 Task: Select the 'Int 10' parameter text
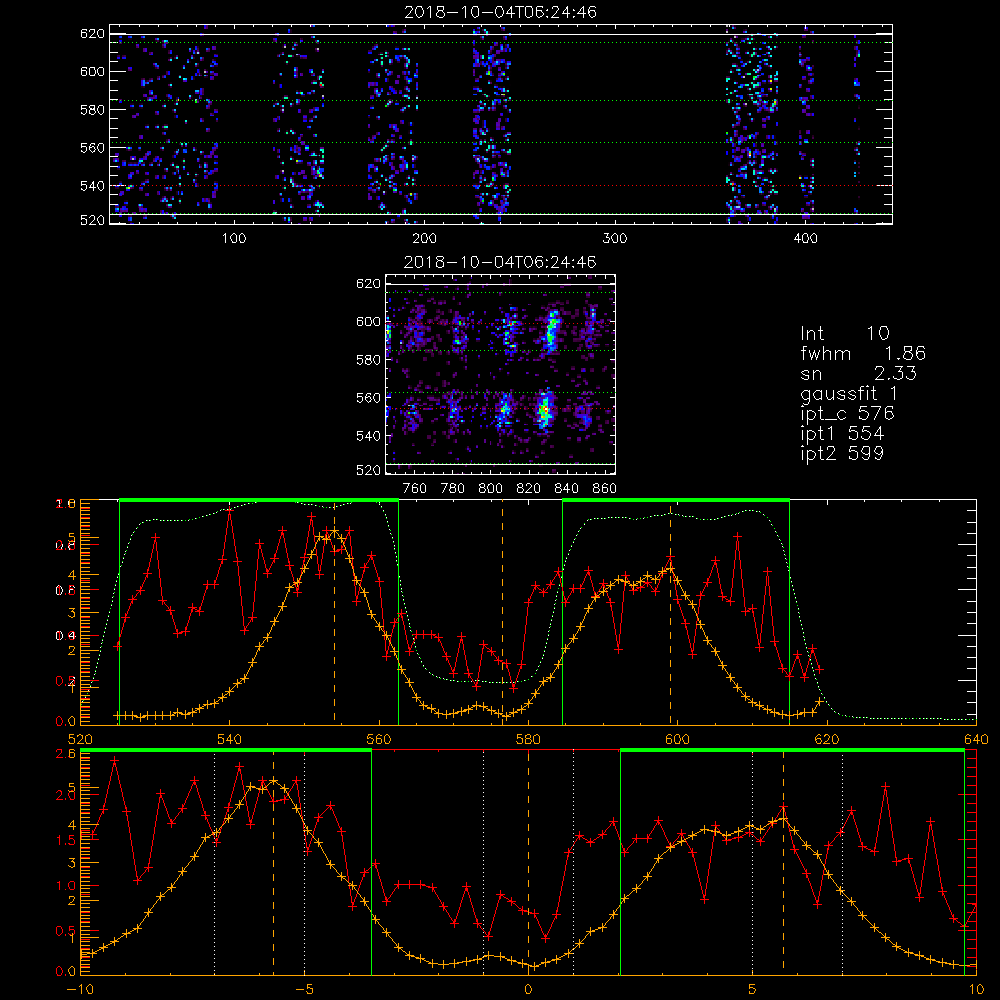coord(845,333)
